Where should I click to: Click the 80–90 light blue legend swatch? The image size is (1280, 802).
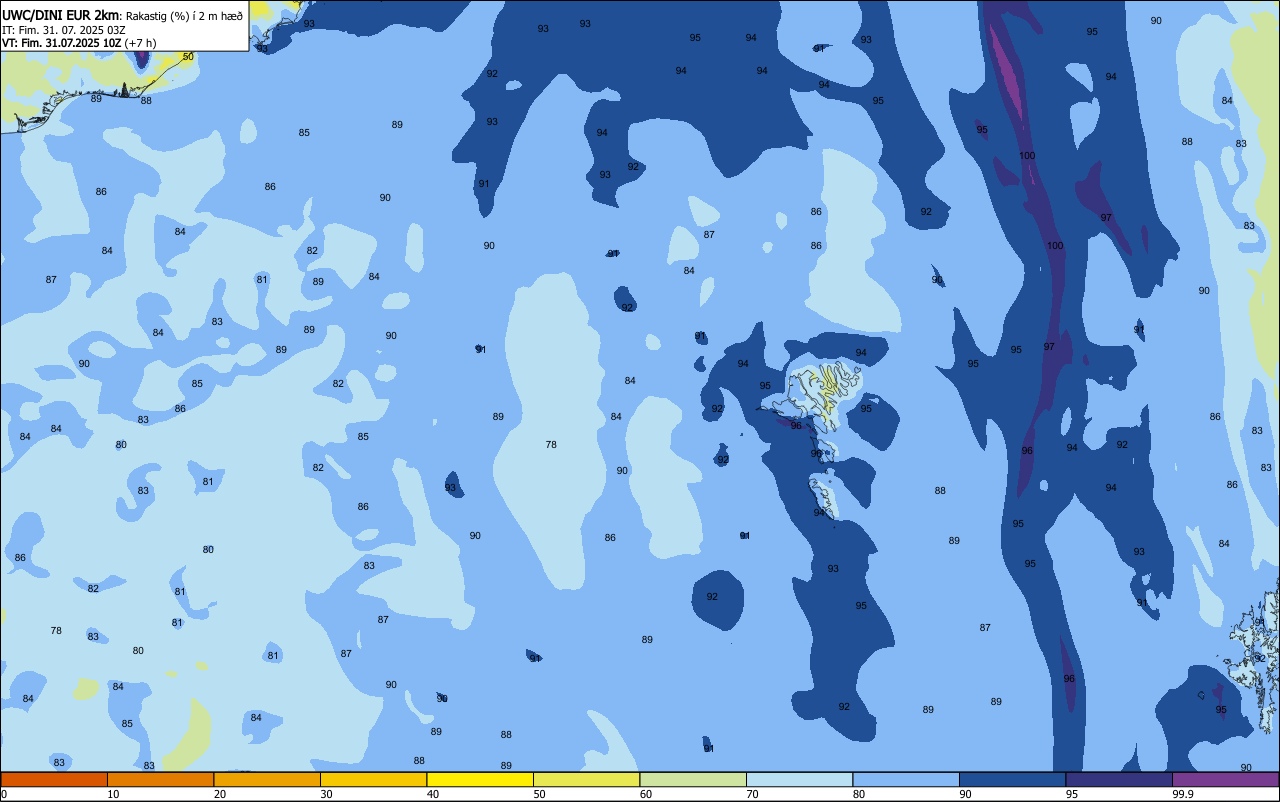pos(906,779)
